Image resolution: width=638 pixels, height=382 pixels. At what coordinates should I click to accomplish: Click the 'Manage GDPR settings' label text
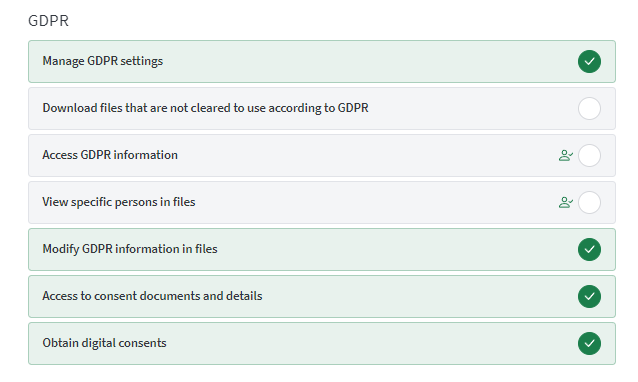point(103,61)
